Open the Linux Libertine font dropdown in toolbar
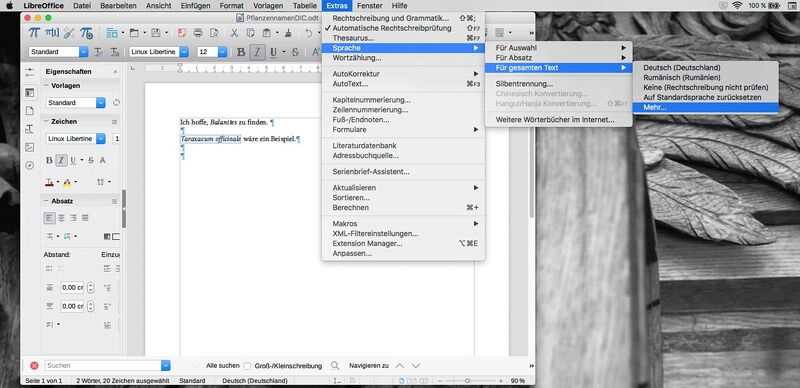This screenshot has width=800, height=388. tap(184, 52)
